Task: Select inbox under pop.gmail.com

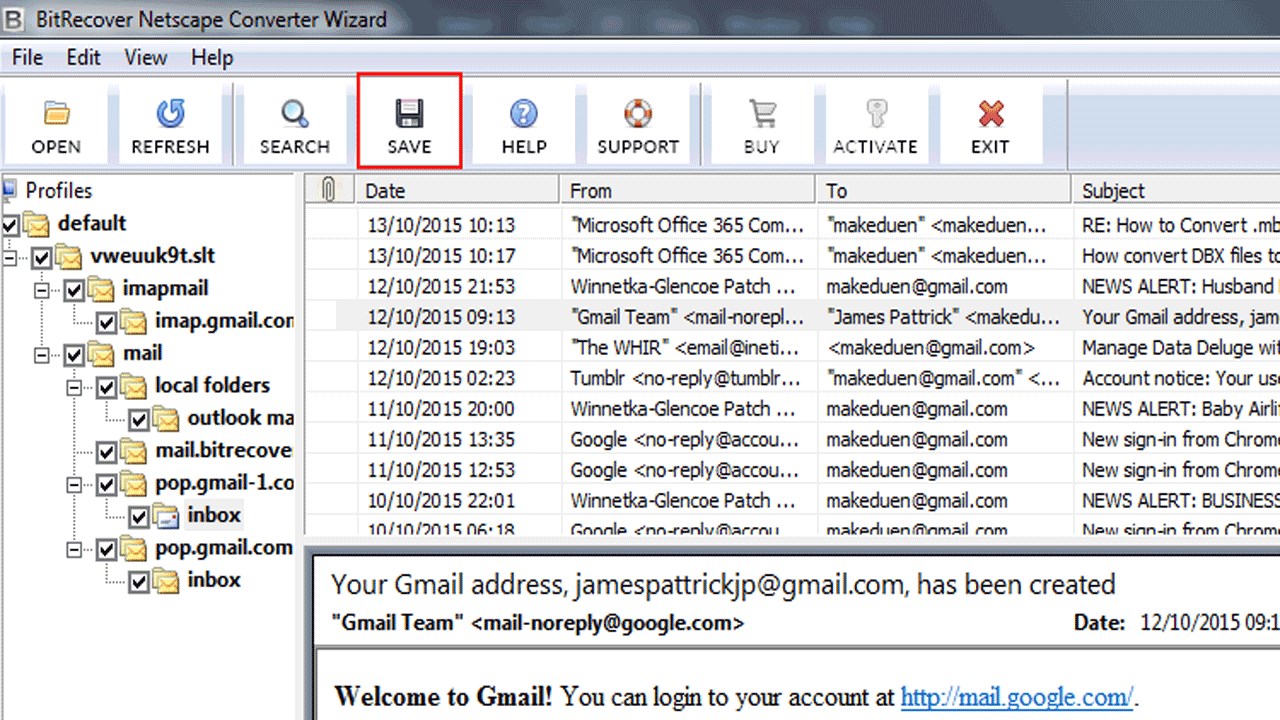Action: click(214, 580)
